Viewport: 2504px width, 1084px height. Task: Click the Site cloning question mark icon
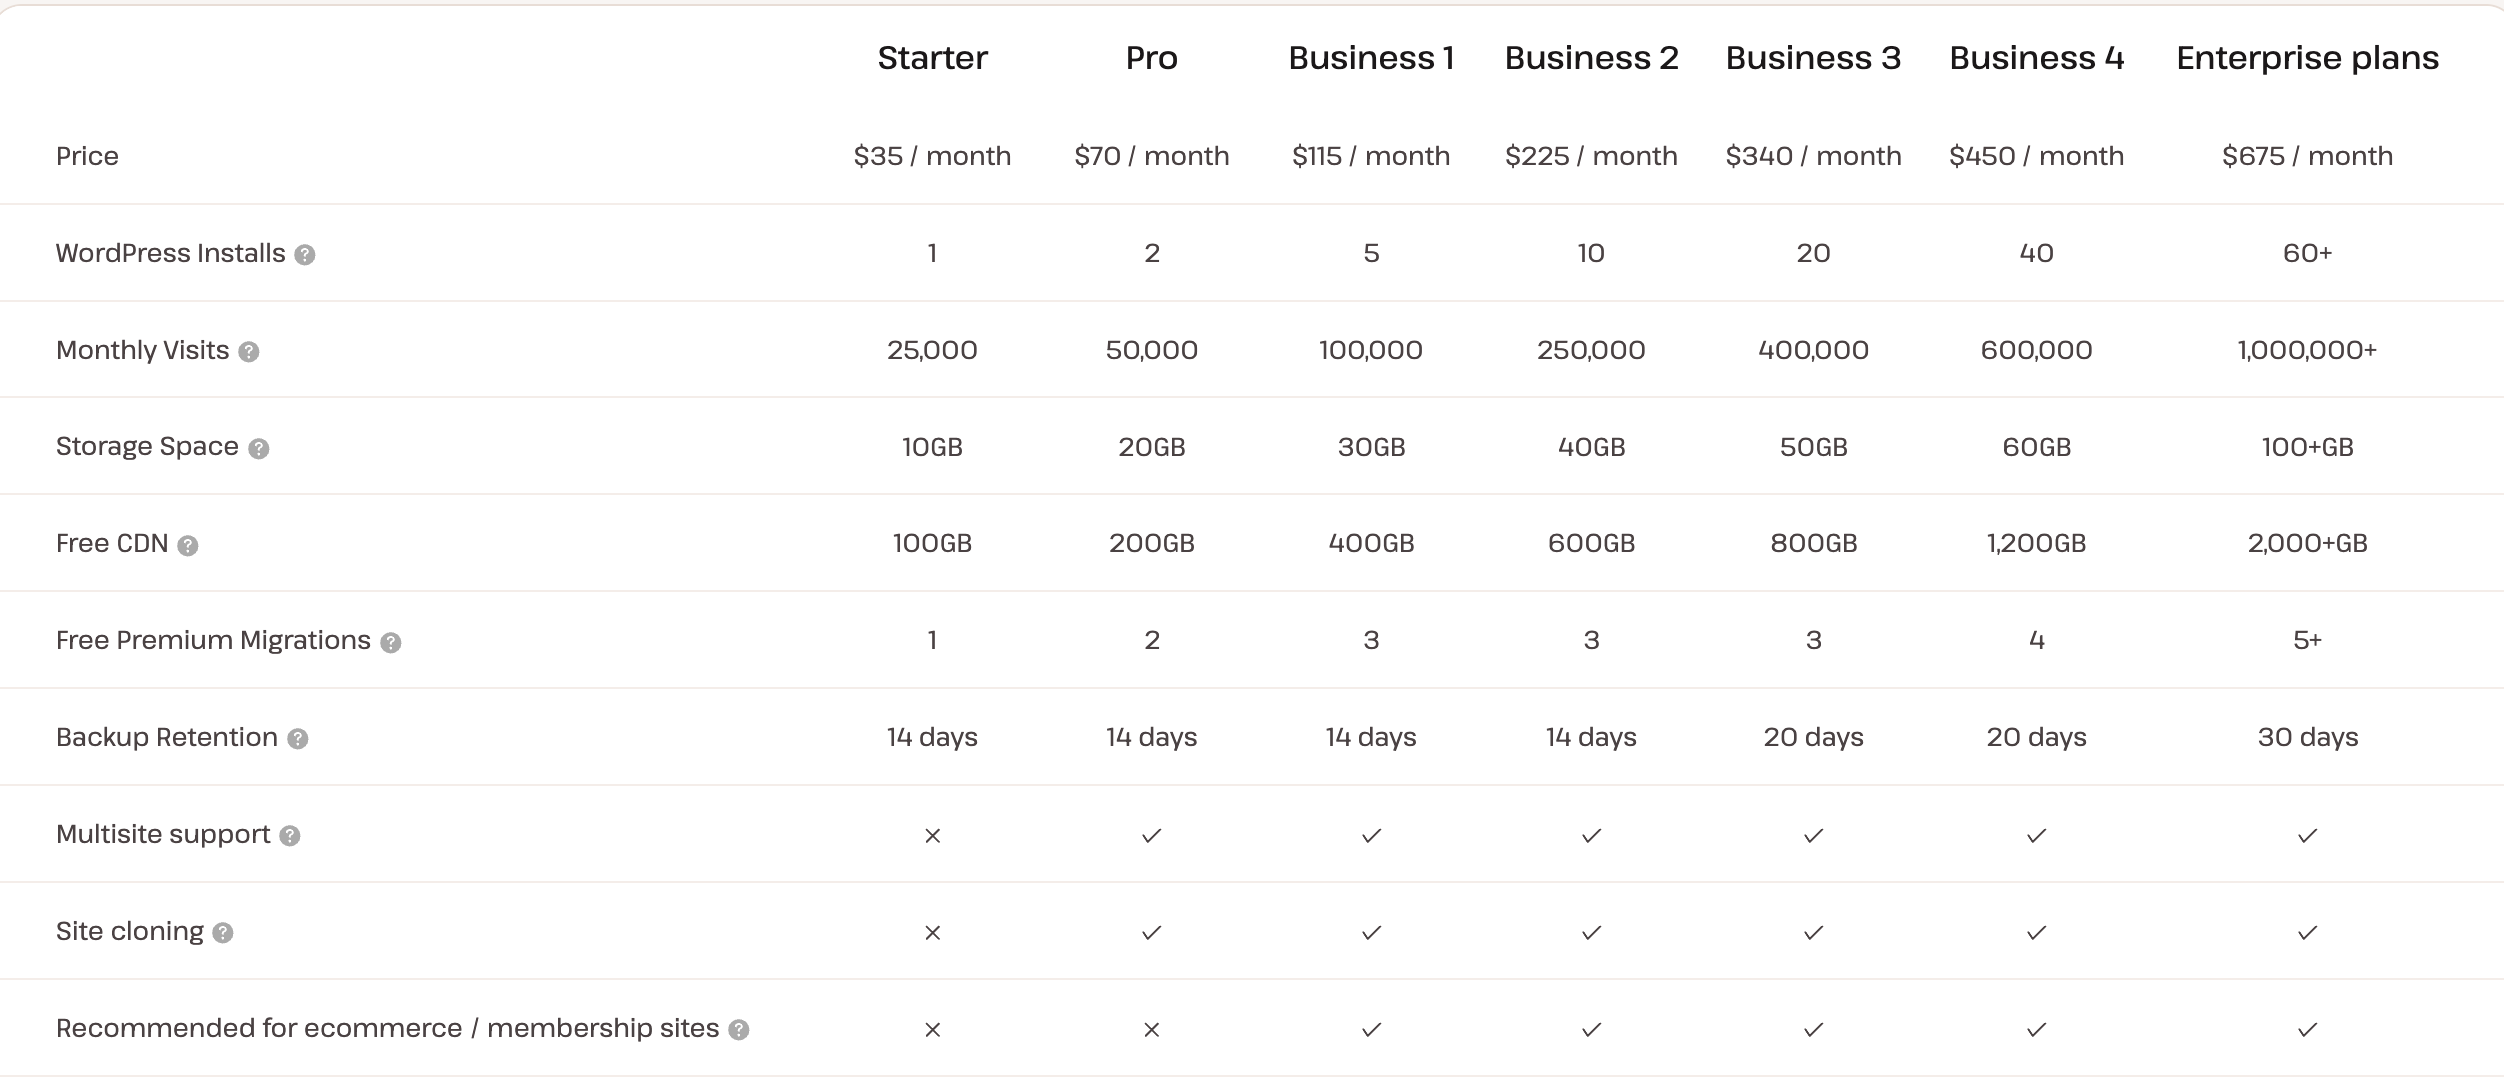(223, 933)
